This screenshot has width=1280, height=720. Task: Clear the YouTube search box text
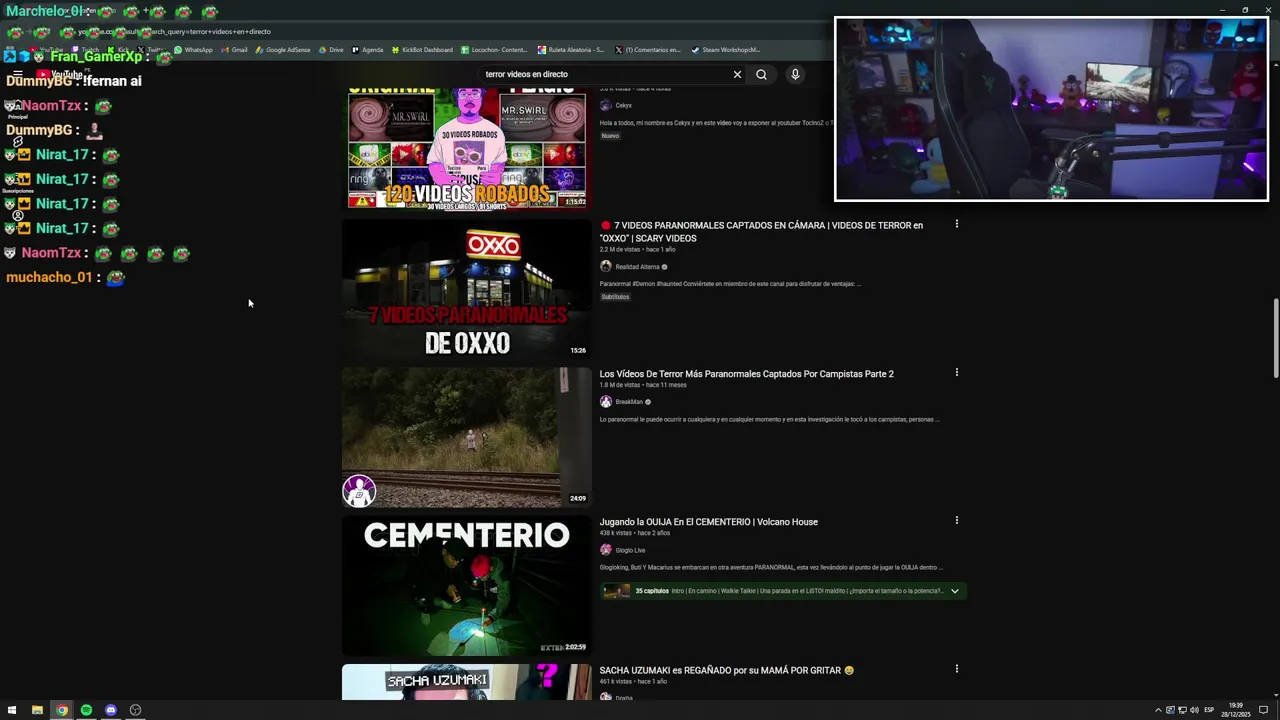point(737,74)
